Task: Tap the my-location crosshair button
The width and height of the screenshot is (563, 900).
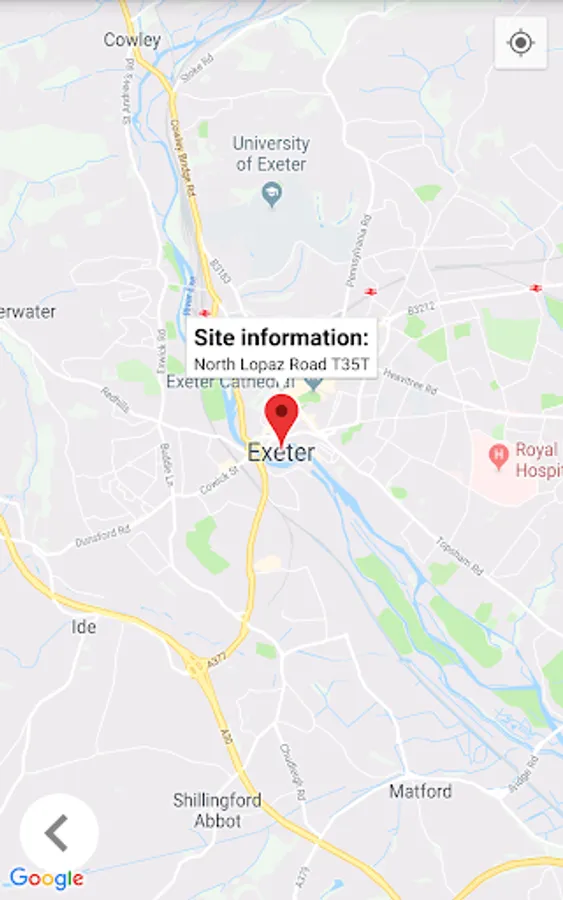Action: point(521,43)
